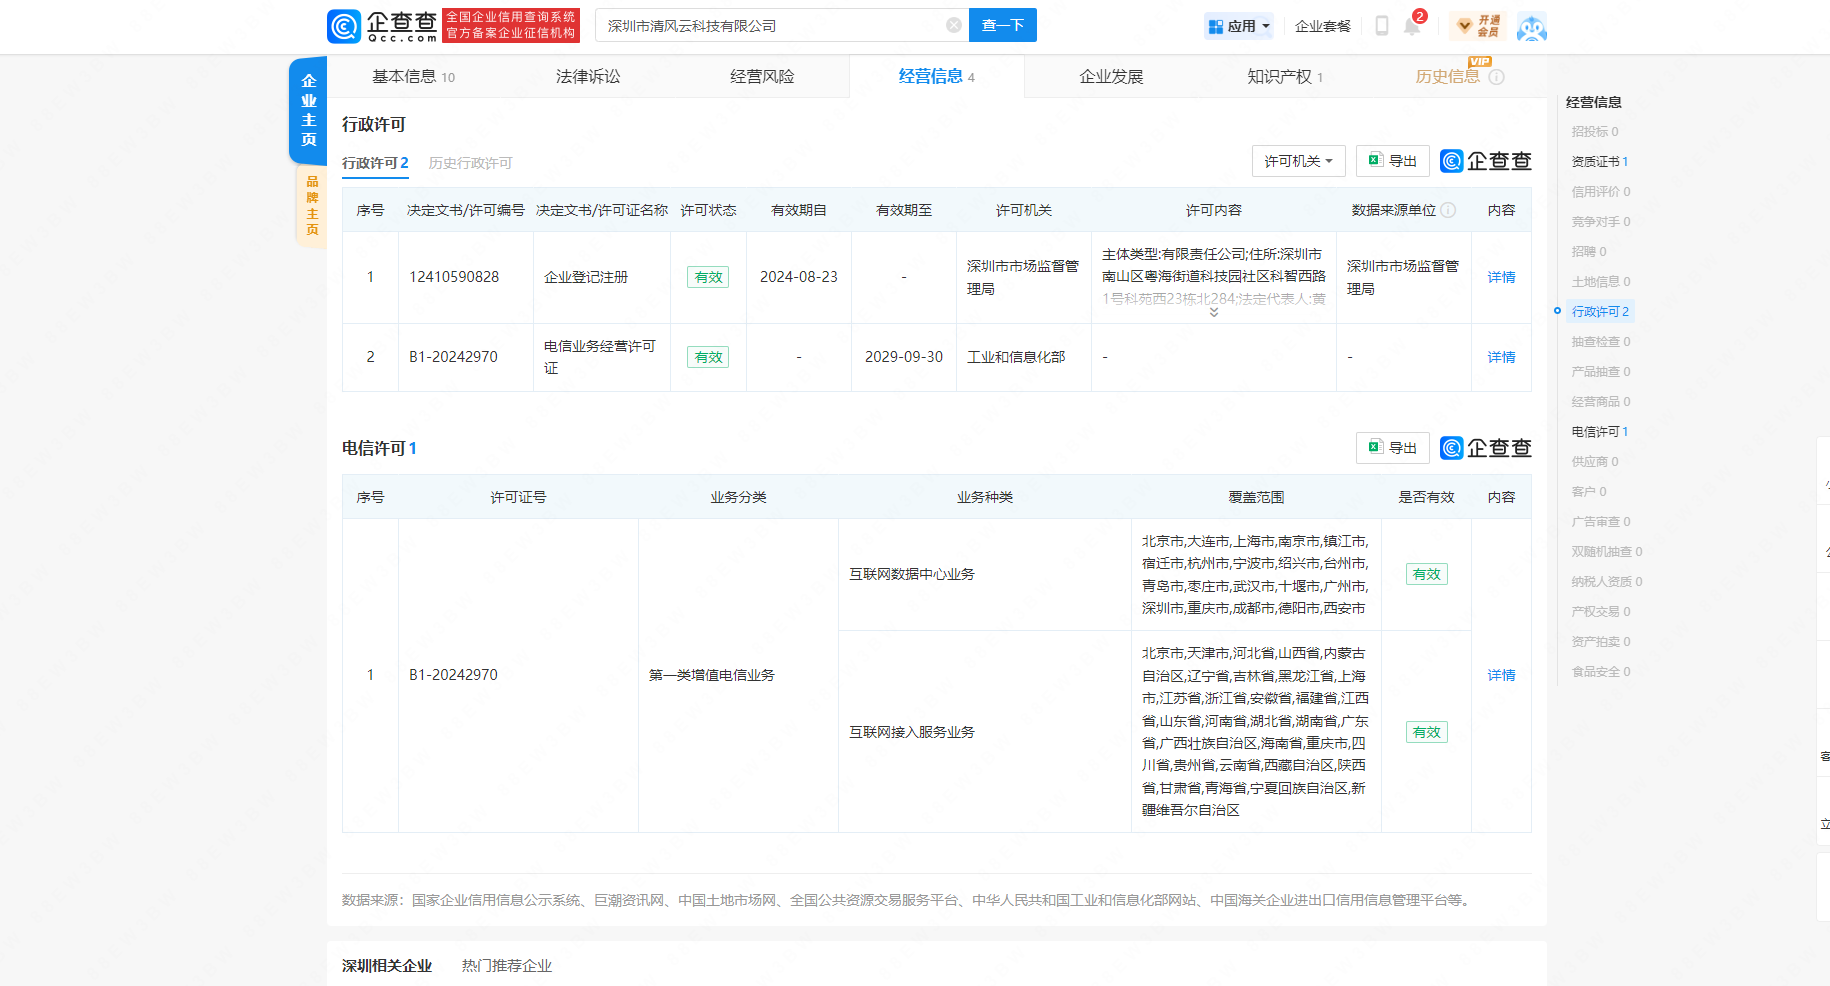
Task: Expand the 许可机关 filter dropdown
Action: 1297,161
